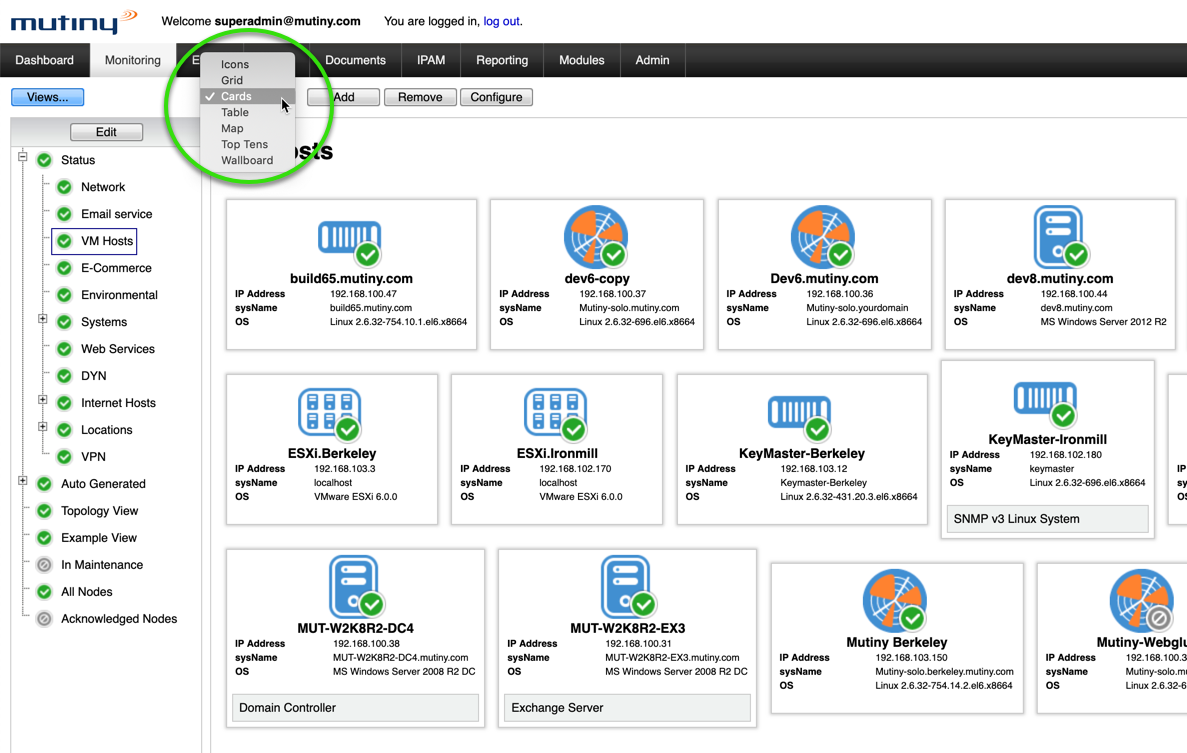This screenshot has width=1187, height=753.
Task: Click the green status icon beside VPN
Action: 64,457
